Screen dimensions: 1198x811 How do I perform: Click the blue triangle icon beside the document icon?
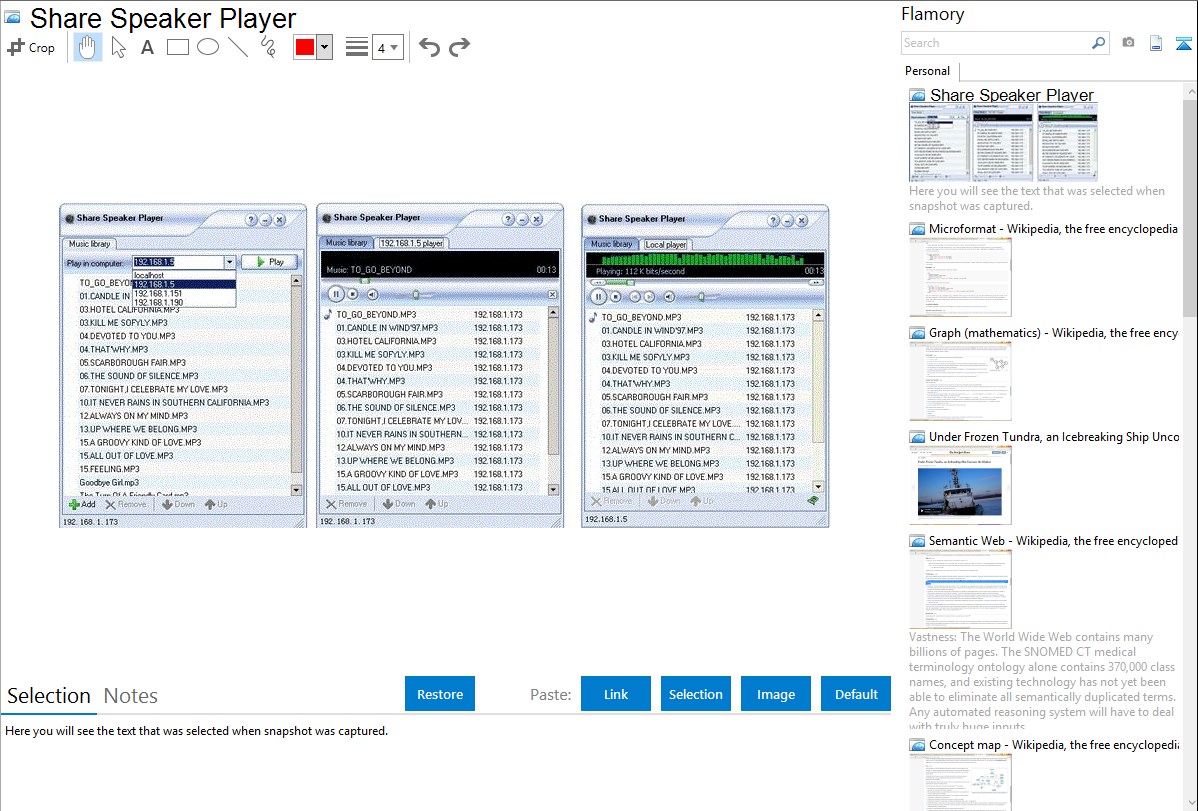tap(1183, 44)
